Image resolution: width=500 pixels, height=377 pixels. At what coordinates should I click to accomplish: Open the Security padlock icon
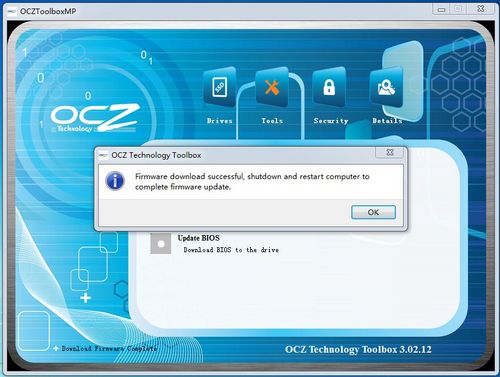click(x=329, y=87)
